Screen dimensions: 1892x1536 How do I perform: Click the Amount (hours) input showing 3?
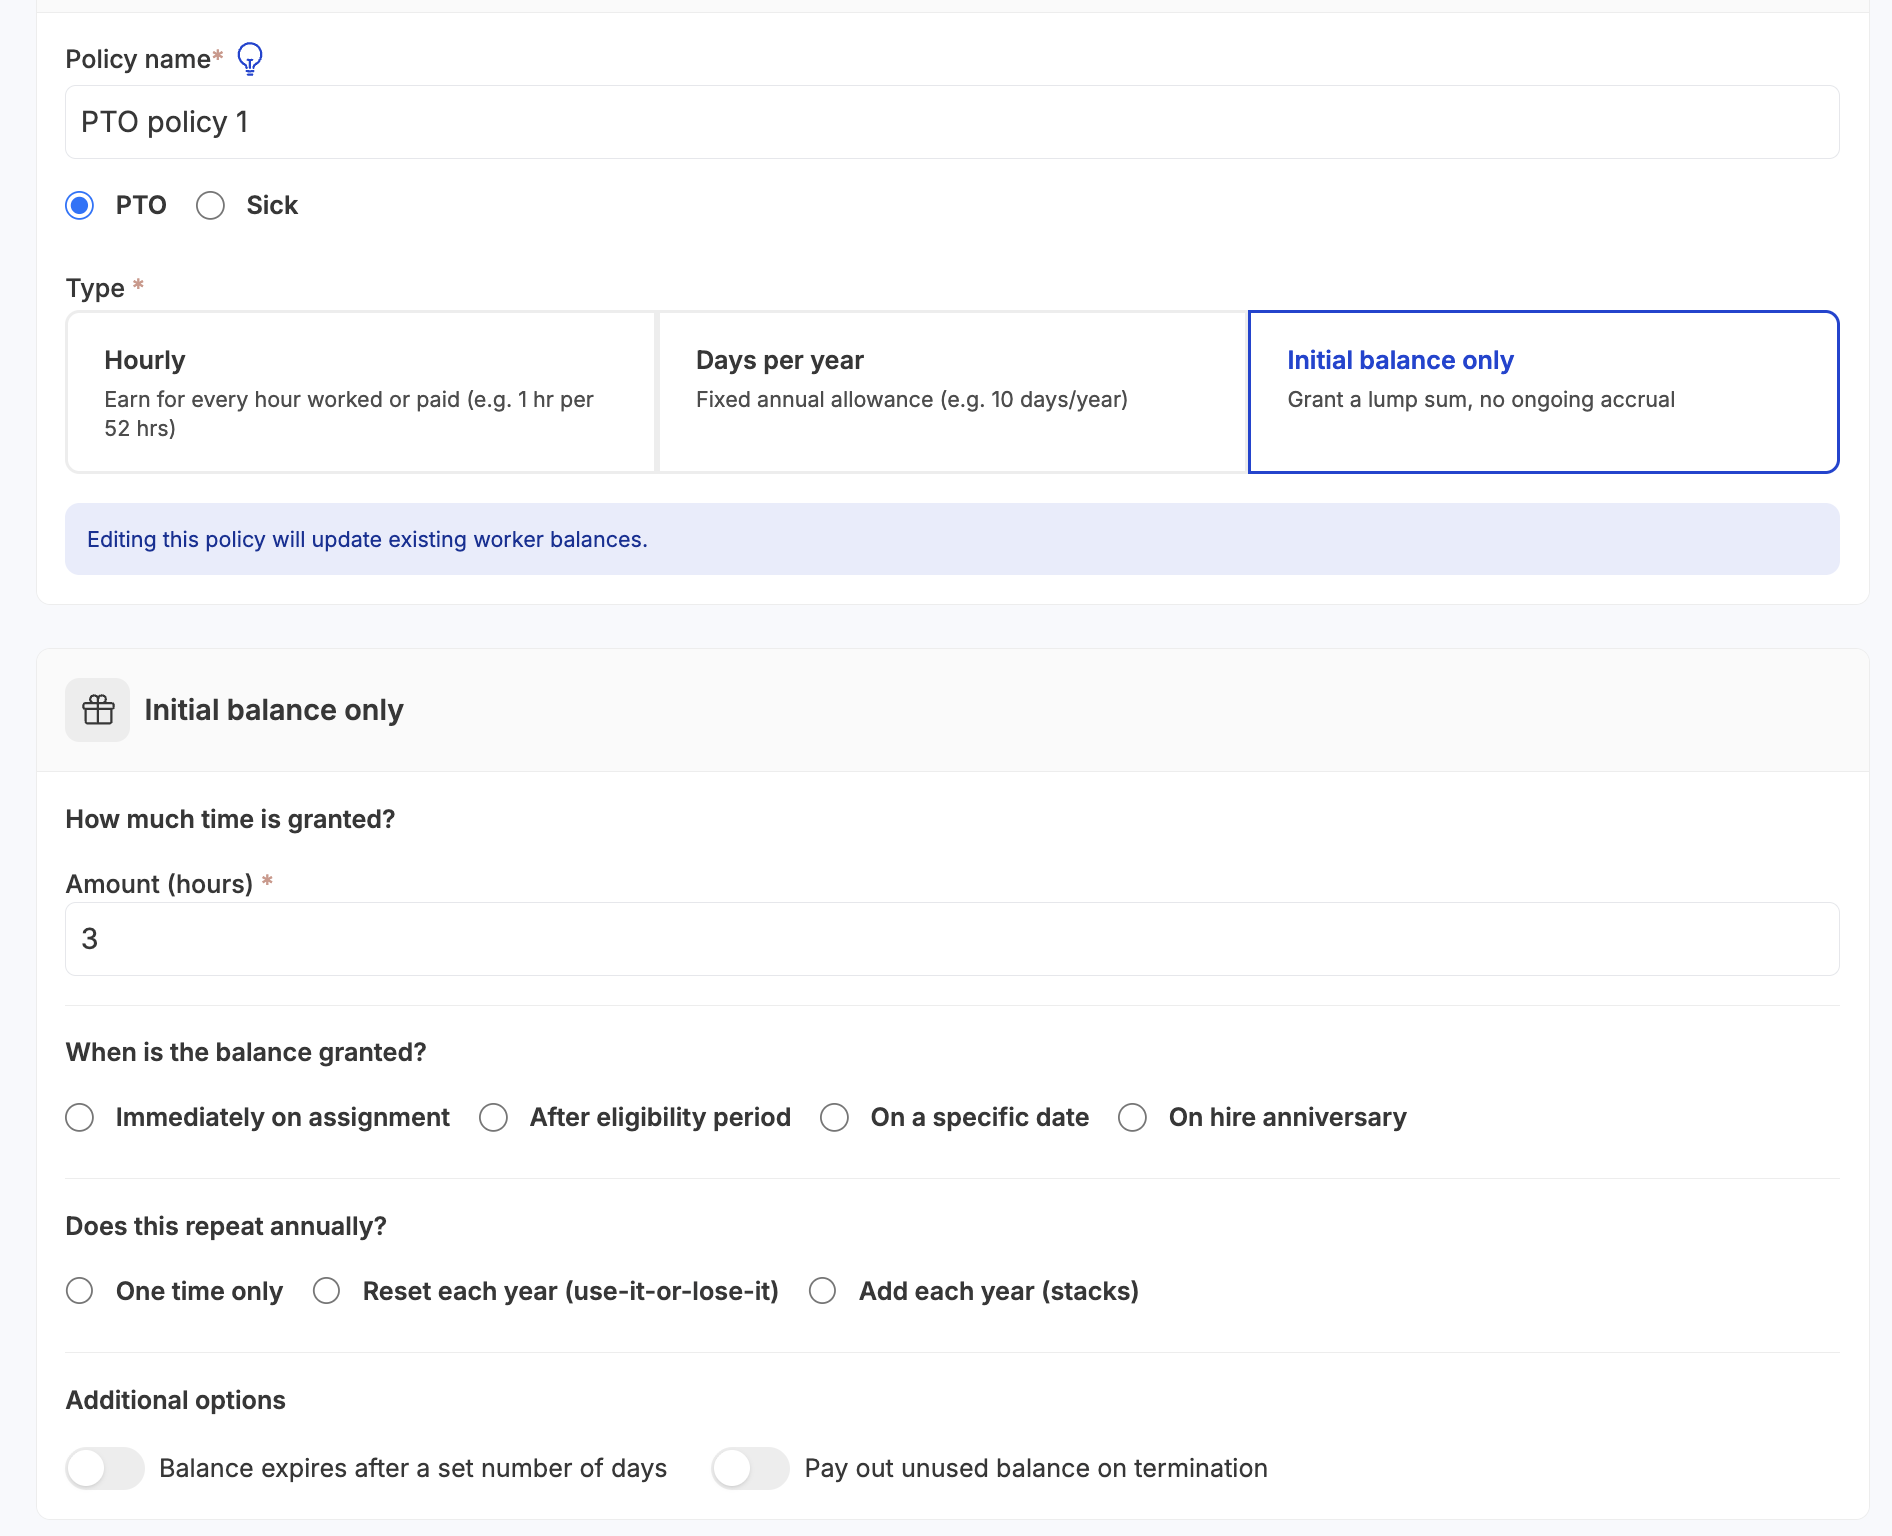(950, 938)
